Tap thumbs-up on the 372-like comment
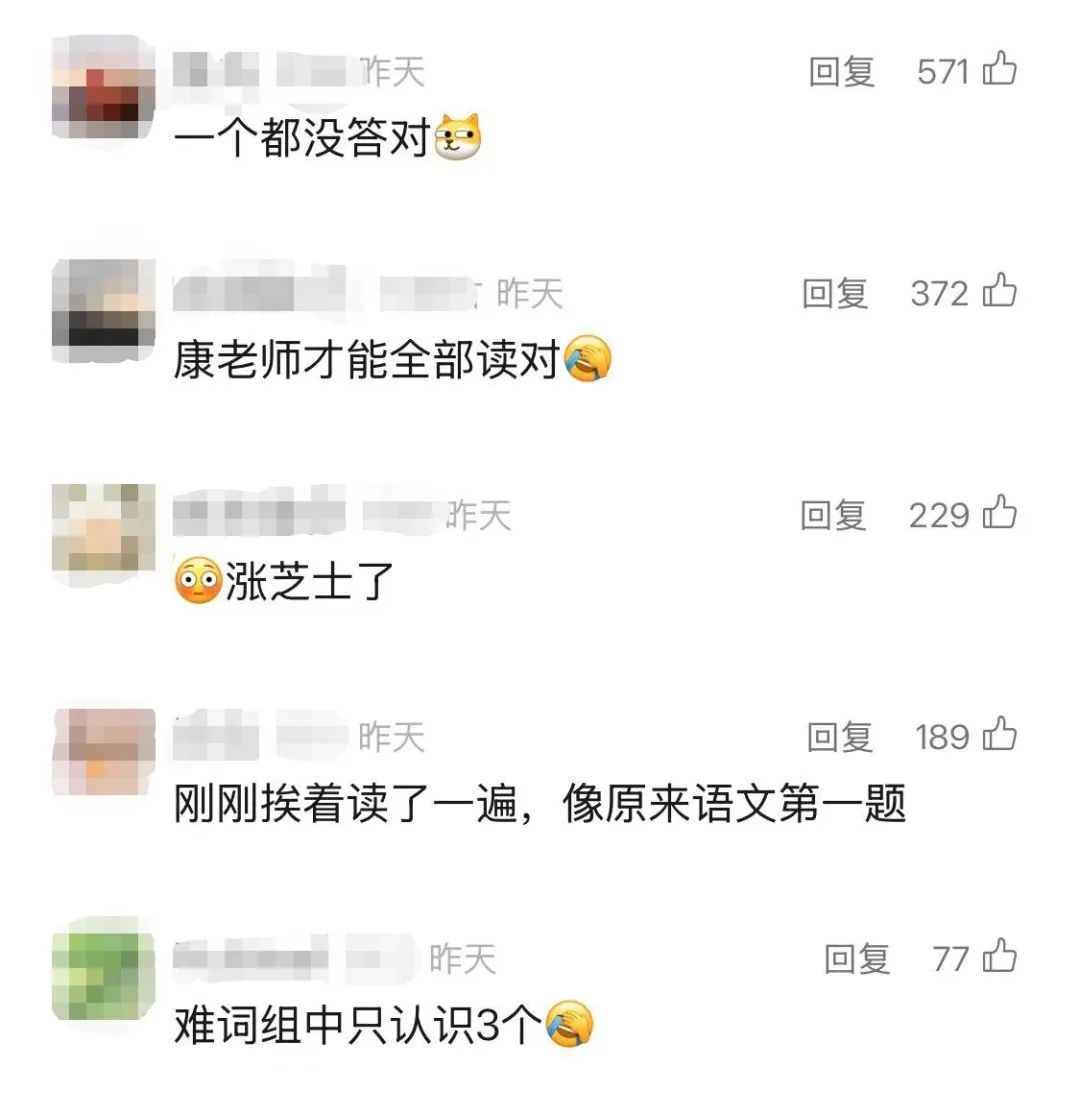The image size is (1080, 1115). tap(999, 291)
